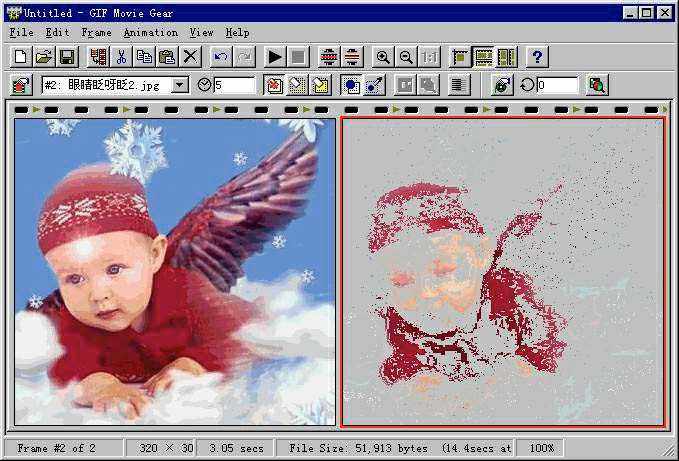Open Help via the question mark icon

(537, 58)
